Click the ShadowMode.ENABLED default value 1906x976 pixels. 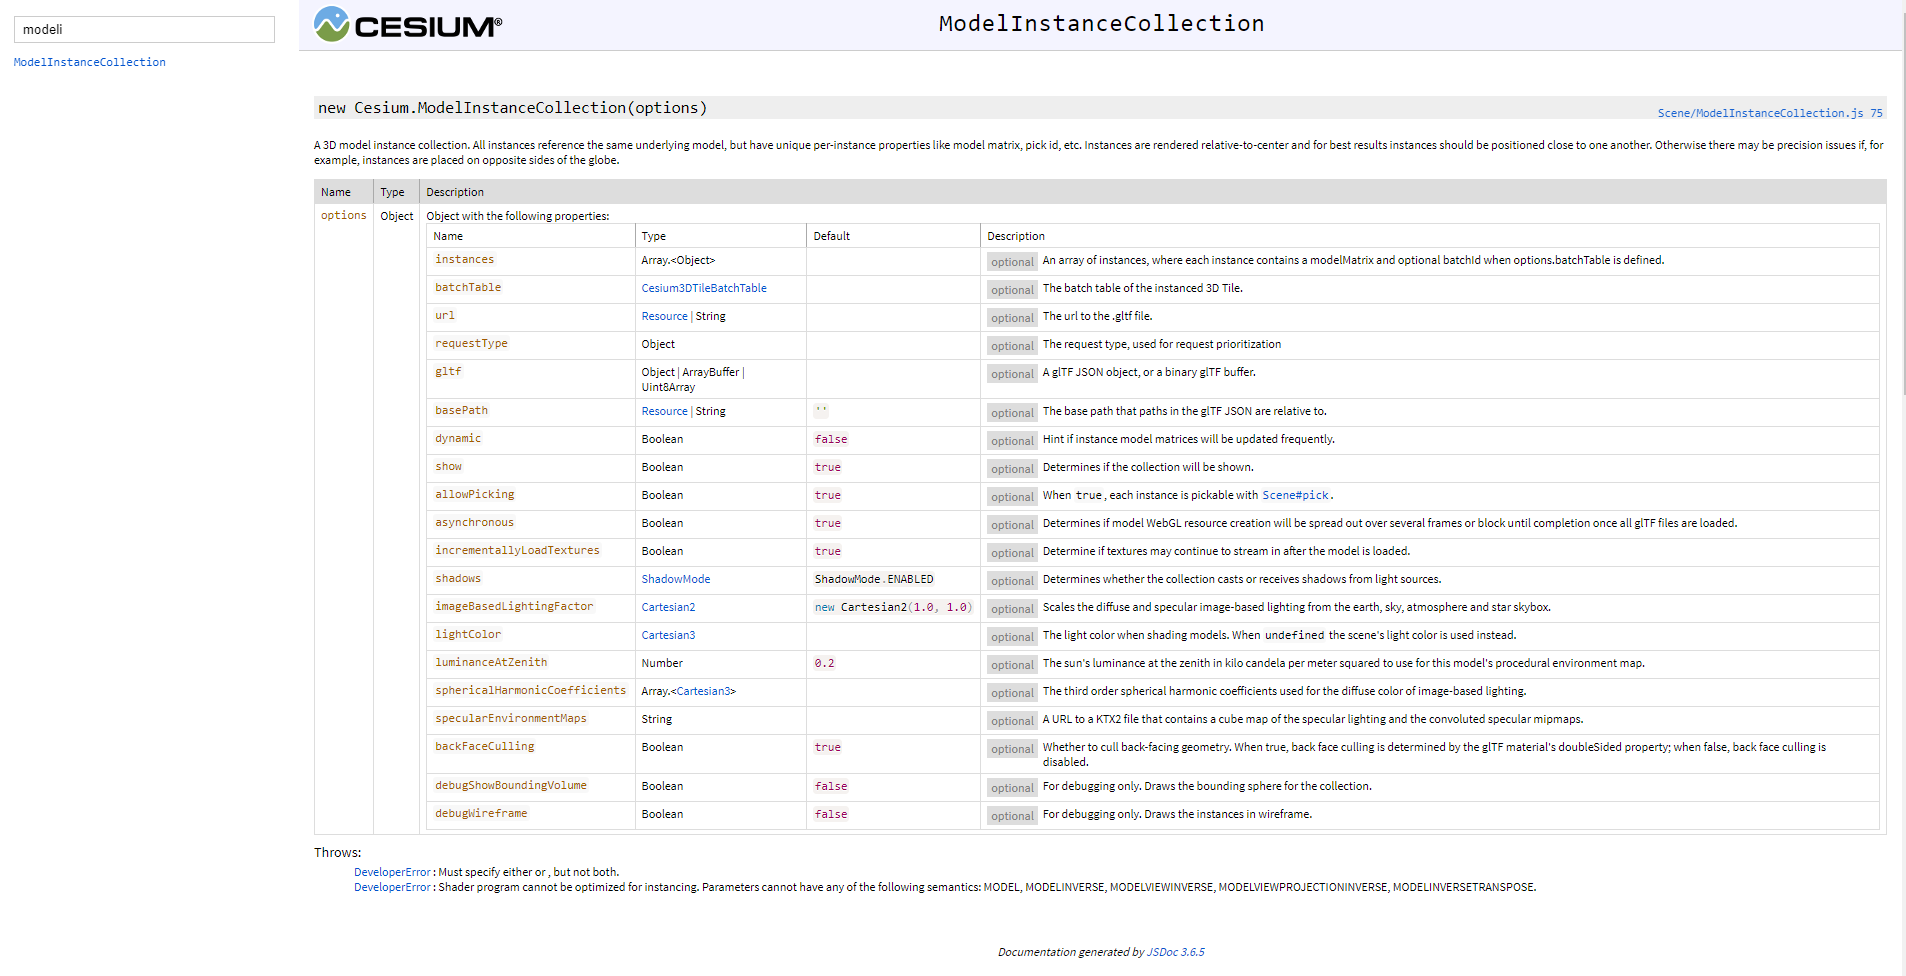click(x=874, y=579)
